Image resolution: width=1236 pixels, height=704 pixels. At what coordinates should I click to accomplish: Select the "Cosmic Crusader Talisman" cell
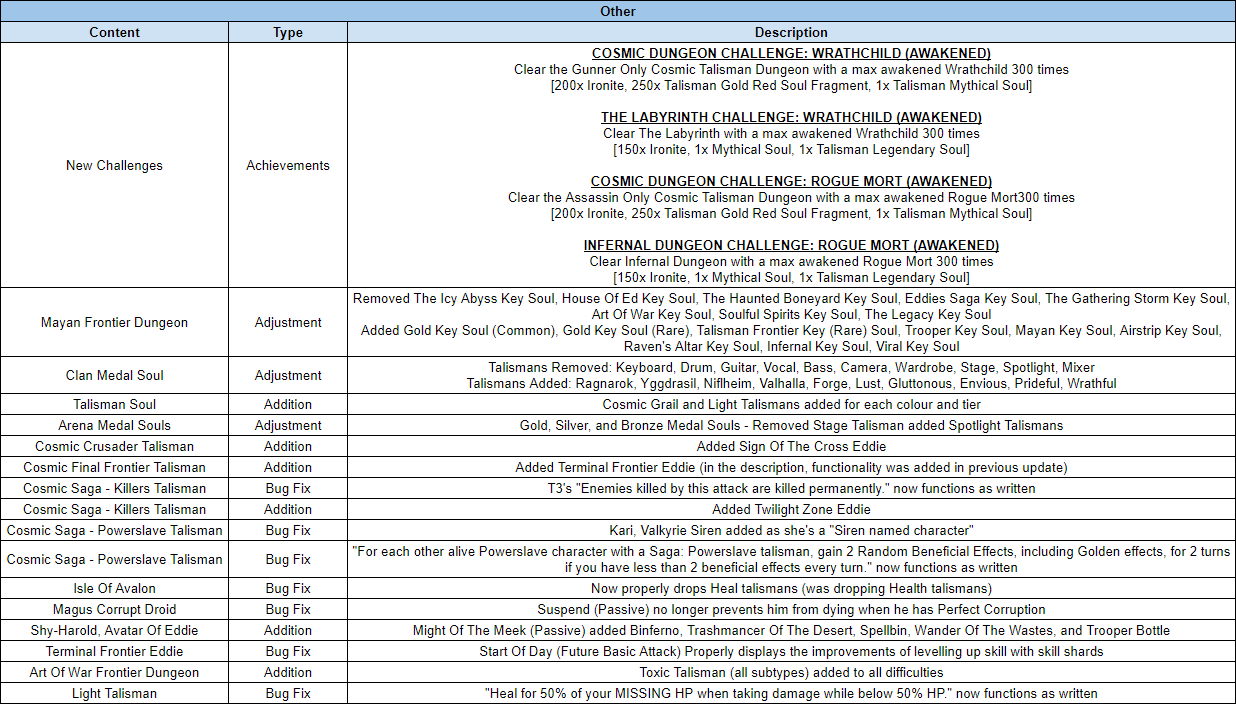(x=114, y=446)
